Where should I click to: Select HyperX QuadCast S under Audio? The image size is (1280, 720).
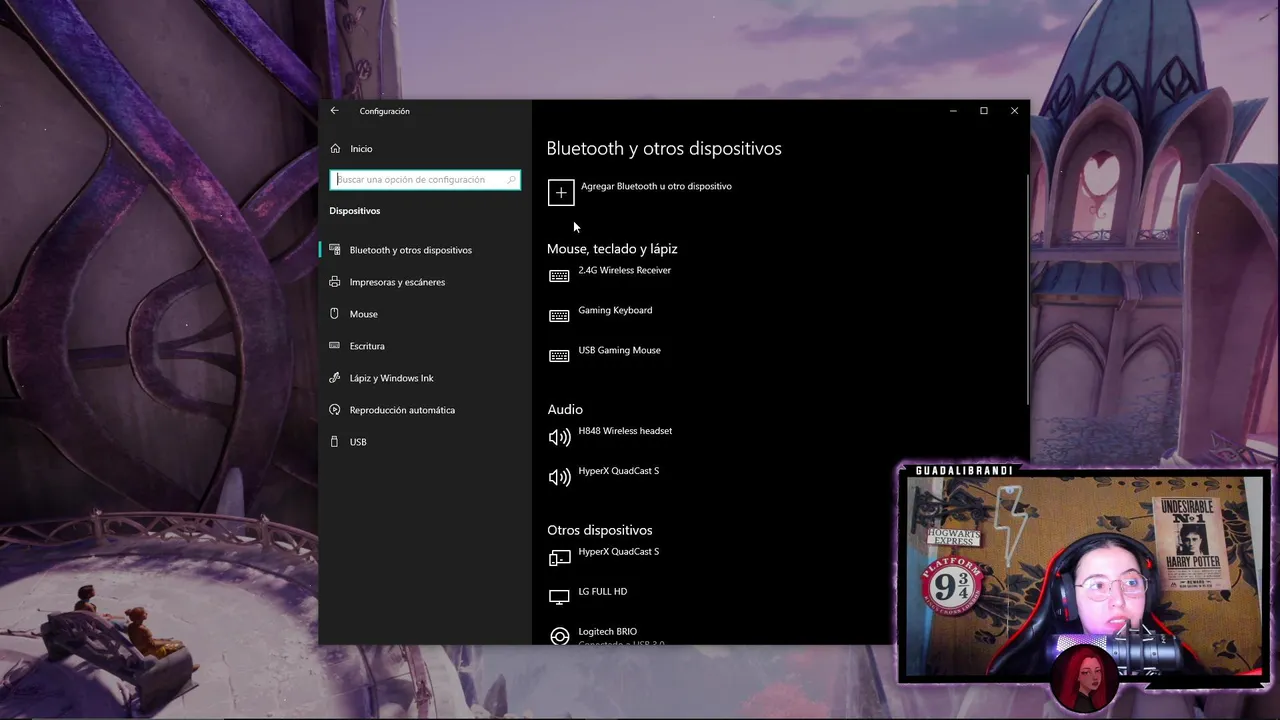click(618, 471)
